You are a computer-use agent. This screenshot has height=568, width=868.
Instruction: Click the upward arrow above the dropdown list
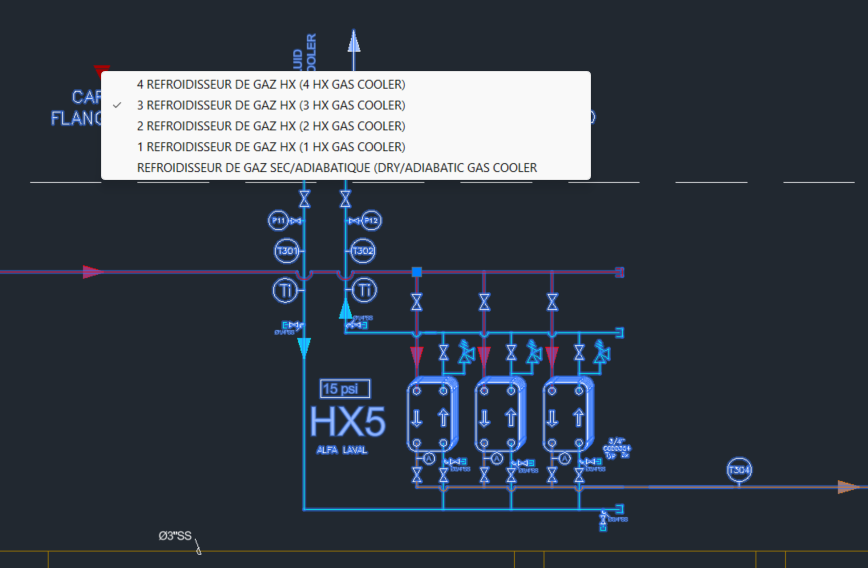click(x=354, y=42)
